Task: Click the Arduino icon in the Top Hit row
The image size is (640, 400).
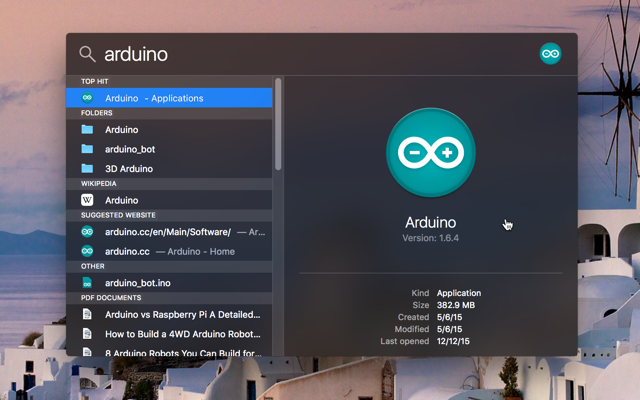Action: pos(87,98)
